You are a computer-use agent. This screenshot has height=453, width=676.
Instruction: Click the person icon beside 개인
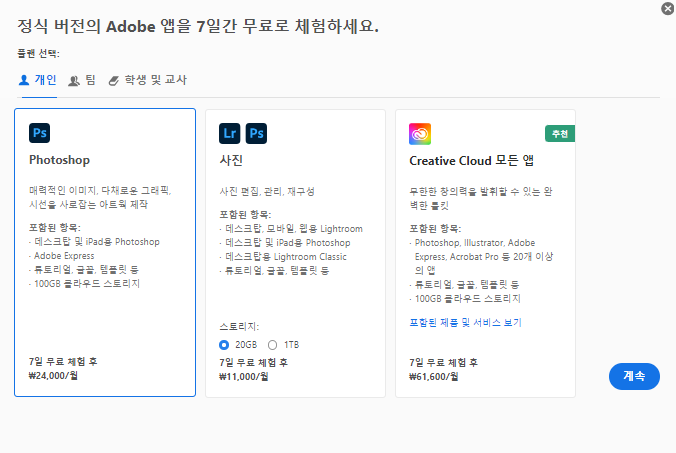24,80
